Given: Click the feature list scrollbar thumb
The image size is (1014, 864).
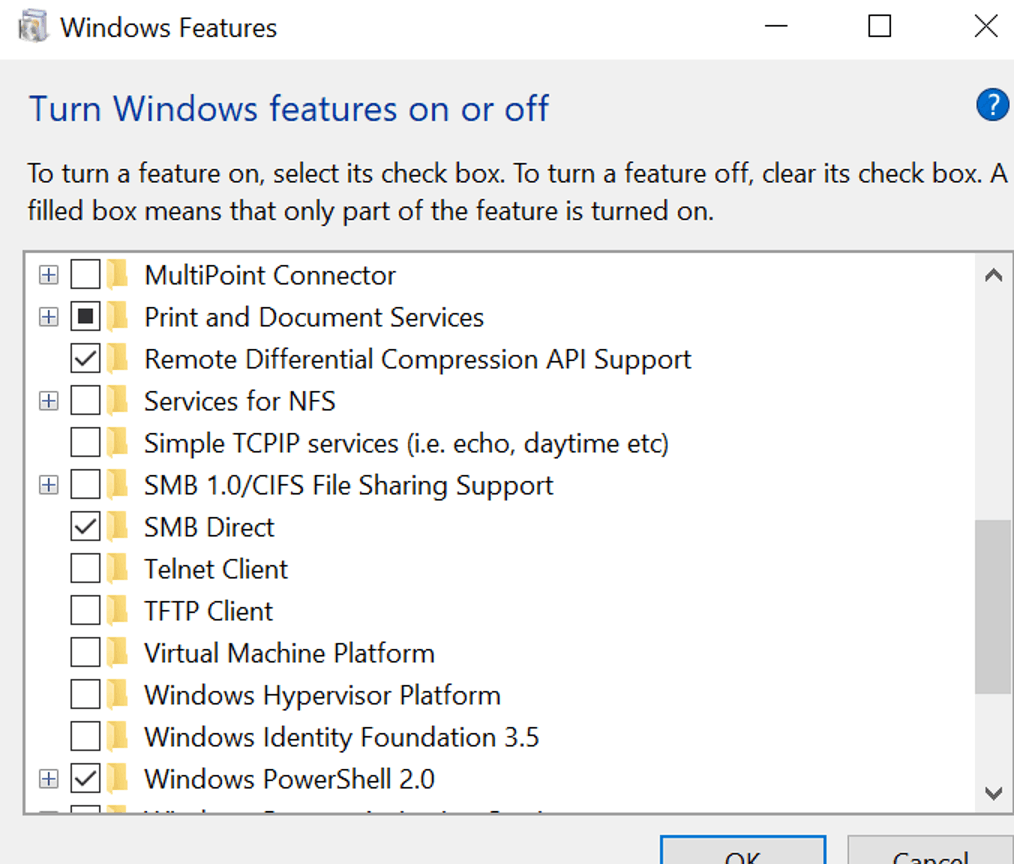Looking at the screenshot, I should pyautogui.click(x=993, y=607).
